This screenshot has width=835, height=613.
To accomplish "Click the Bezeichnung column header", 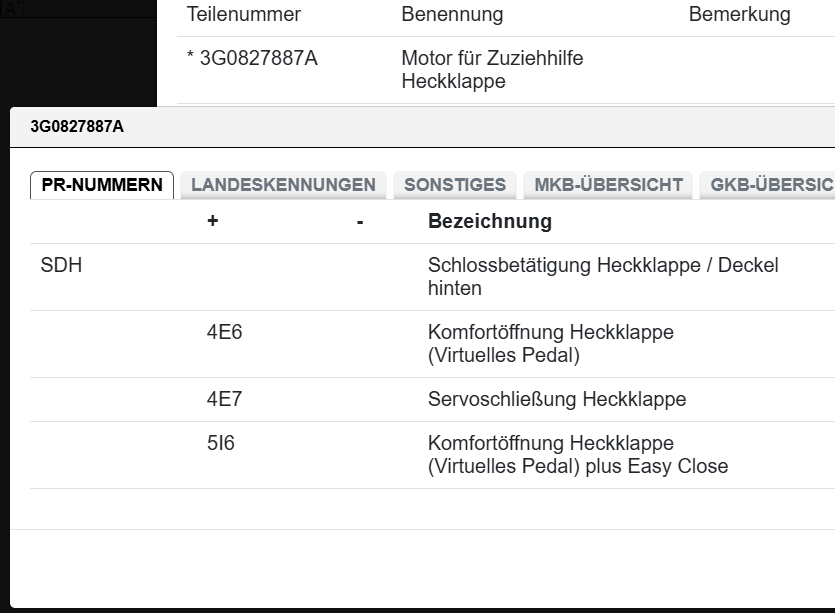I will (489, 221).
